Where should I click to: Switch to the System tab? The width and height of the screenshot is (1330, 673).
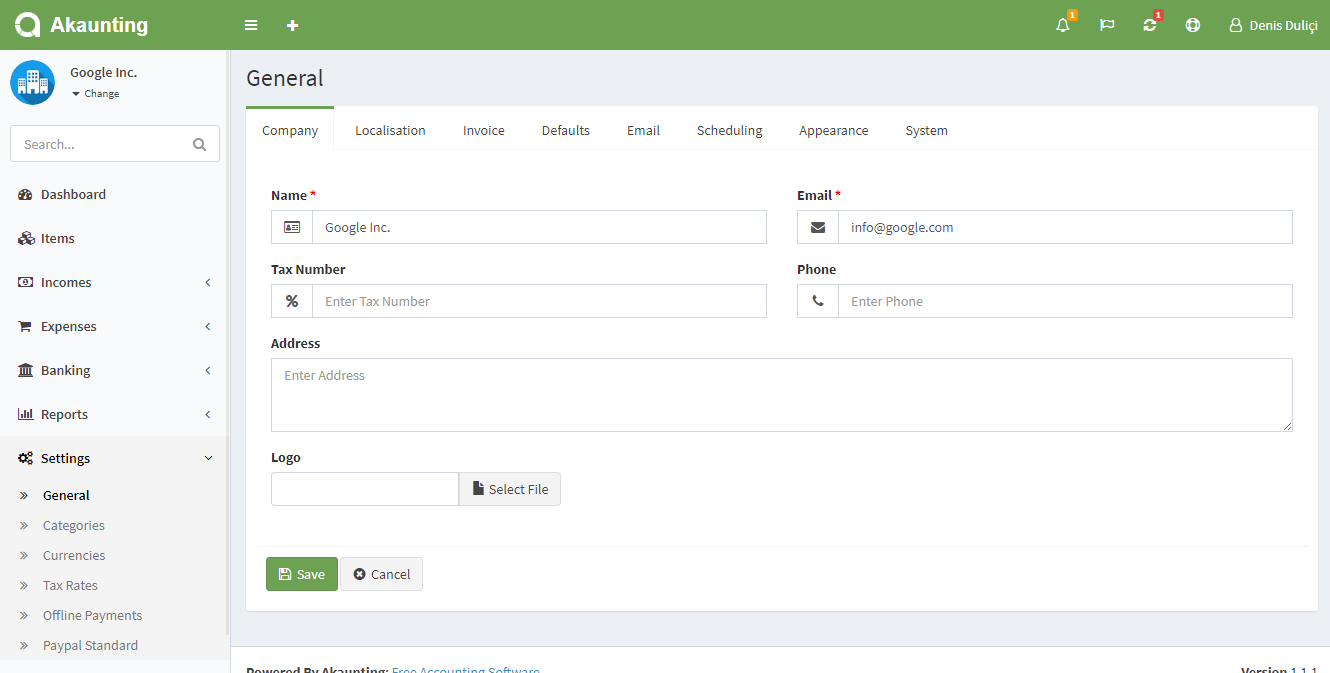(927, 130)
